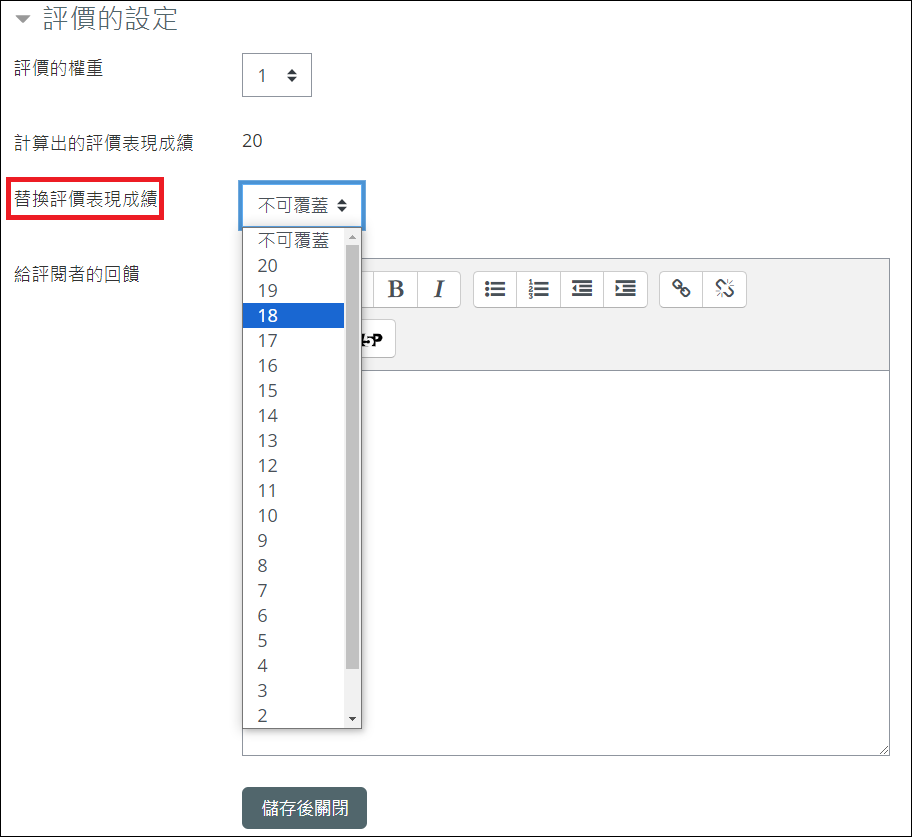Image resolution: width=912 pixels, height=837 pixels.
Task: Insert an ordered numbered list
Action: (539, 289)
